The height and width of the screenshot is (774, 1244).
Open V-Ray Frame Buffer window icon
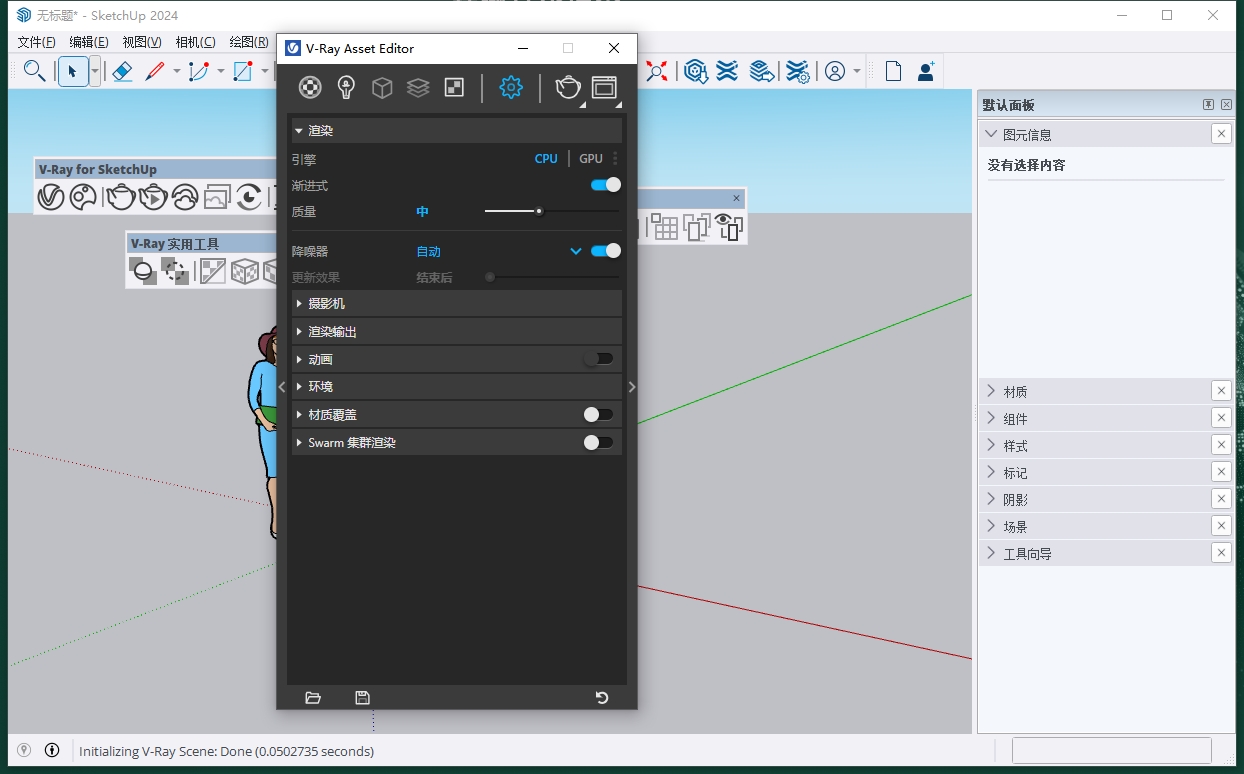point(604,88)
